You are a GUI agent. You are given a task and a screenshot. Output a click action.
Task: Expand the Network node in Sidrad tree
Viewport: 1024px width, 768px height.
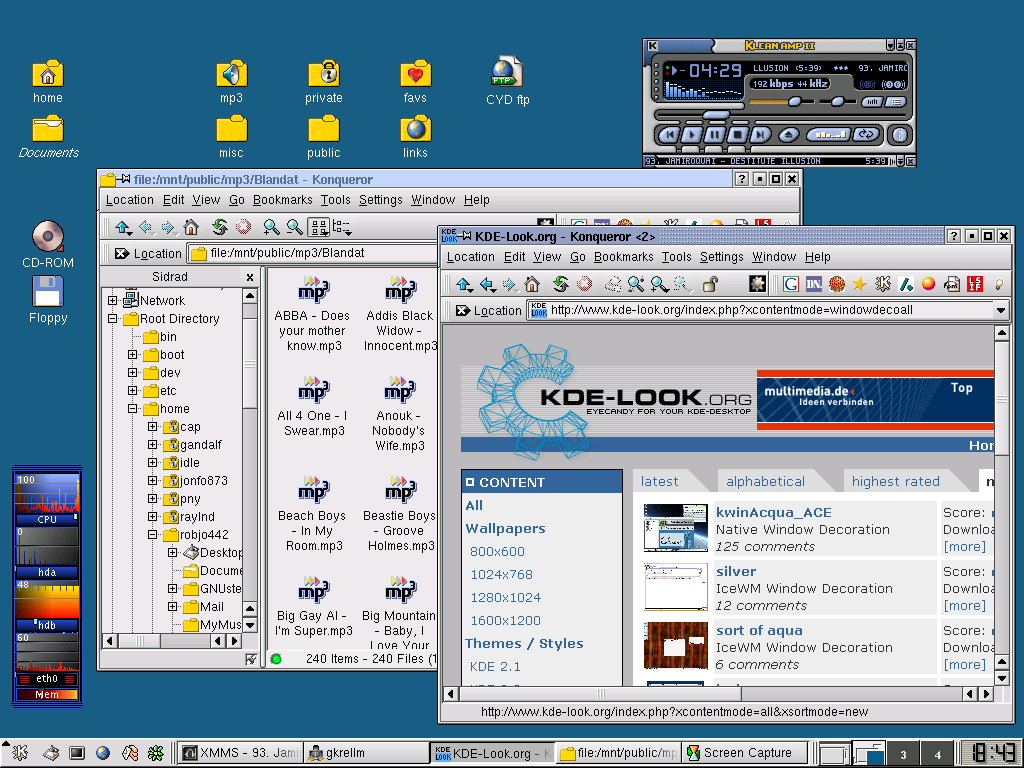click(112, 300)
